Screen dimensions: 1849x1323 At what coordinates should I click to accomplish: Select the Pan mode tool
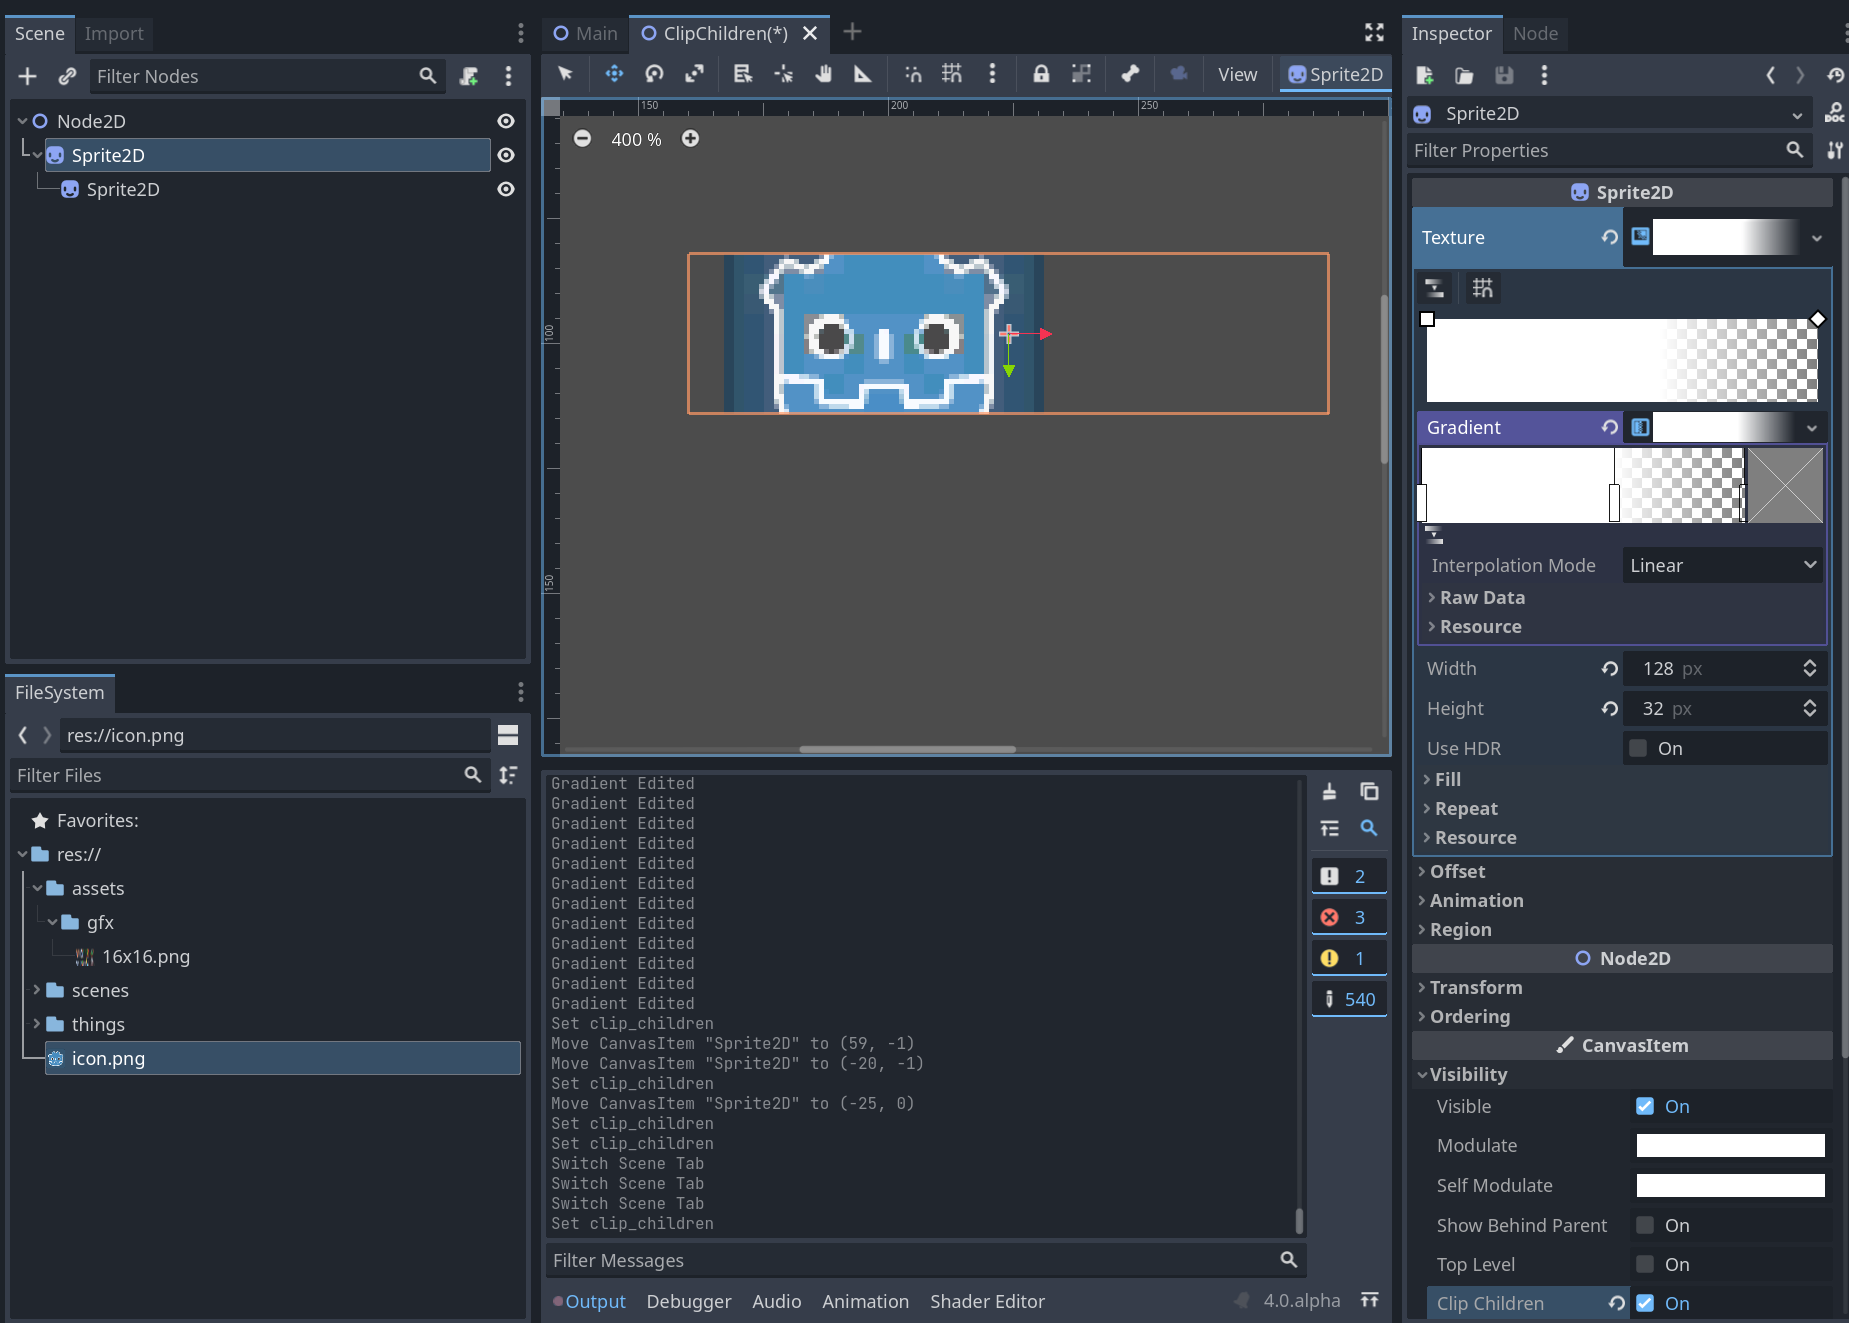pos(823,74)
